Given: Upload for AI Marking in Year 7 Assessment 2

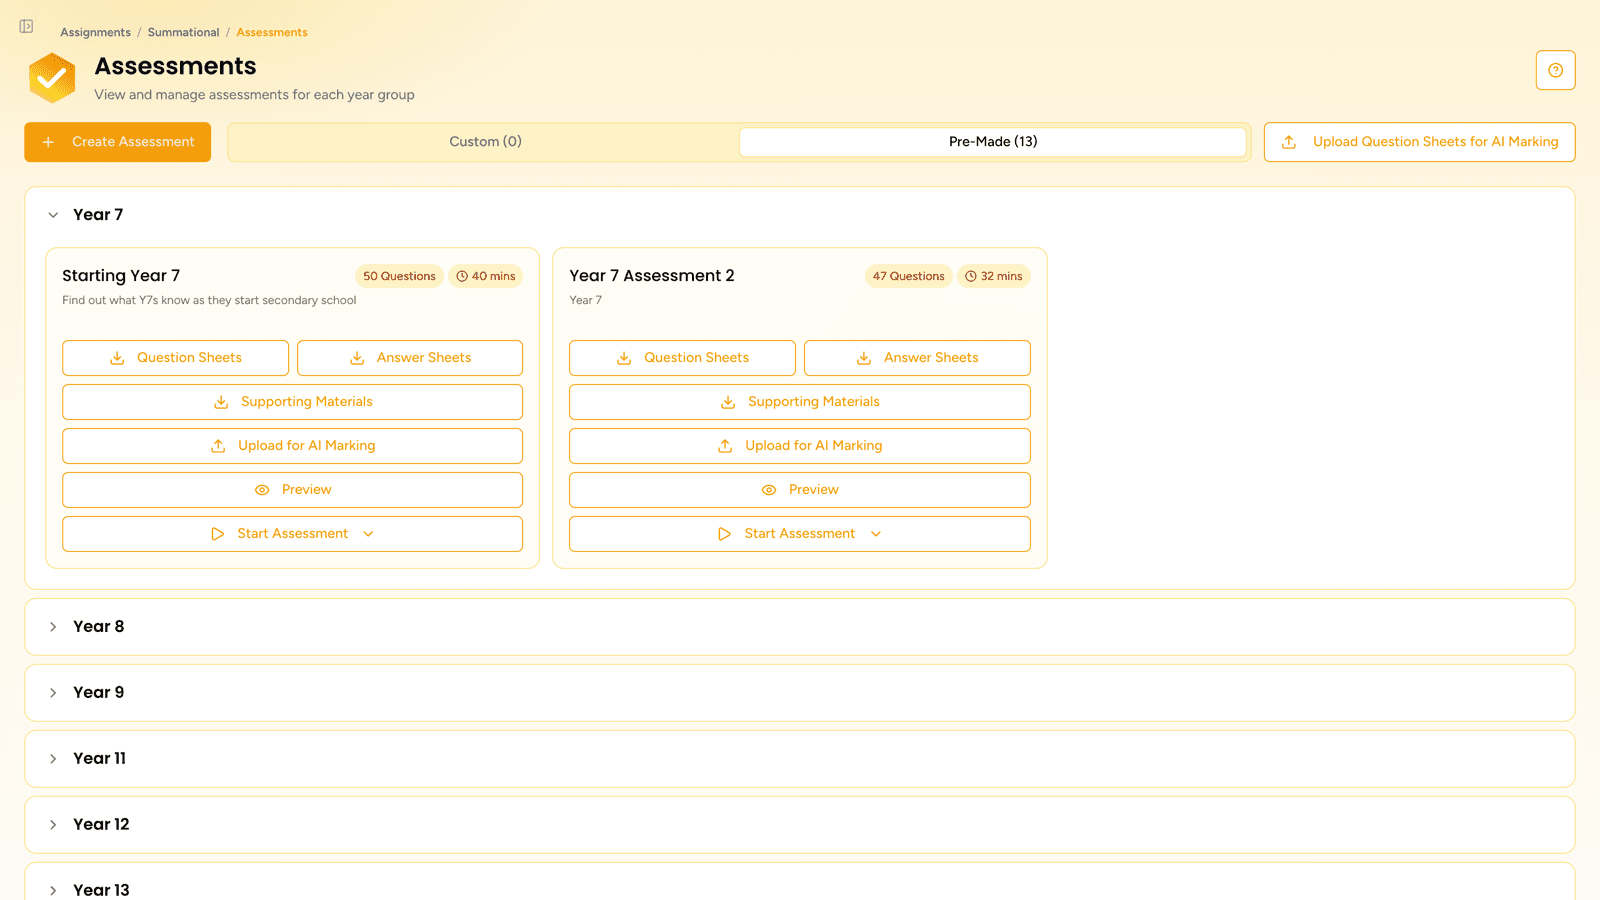Looking at the screenshot, I should 800,446.
